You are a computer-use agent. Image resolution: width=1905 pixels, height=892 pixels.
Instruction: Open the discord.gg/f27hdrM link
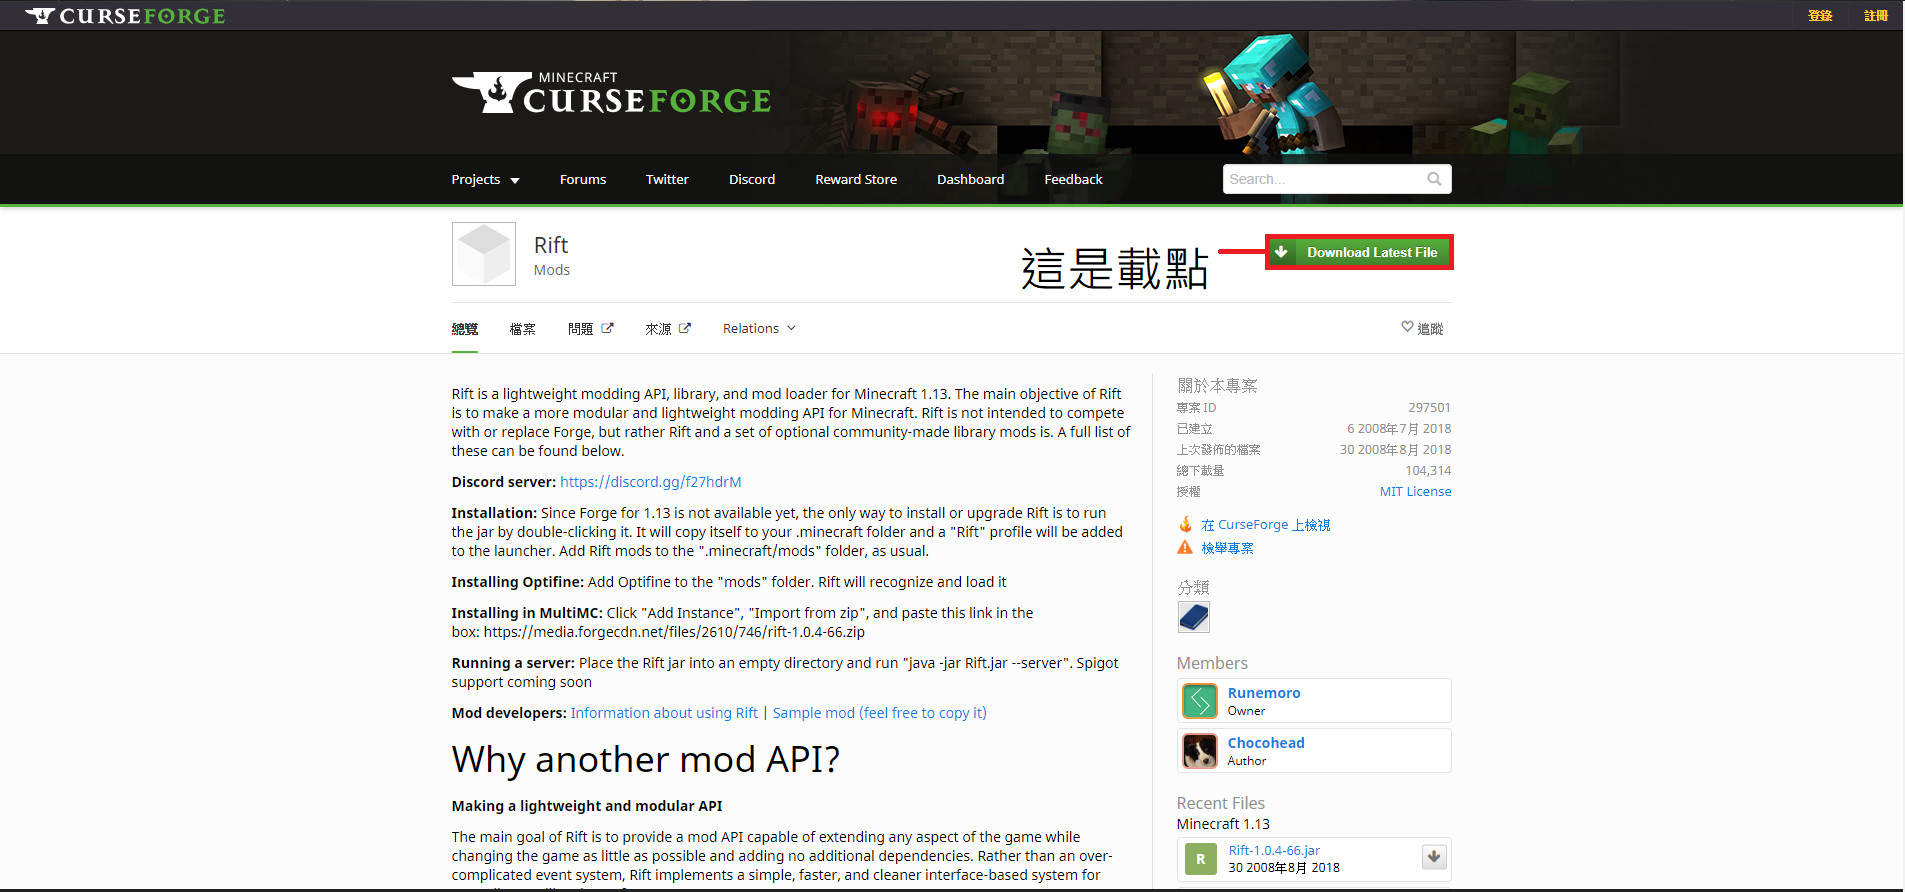(650, 482)
